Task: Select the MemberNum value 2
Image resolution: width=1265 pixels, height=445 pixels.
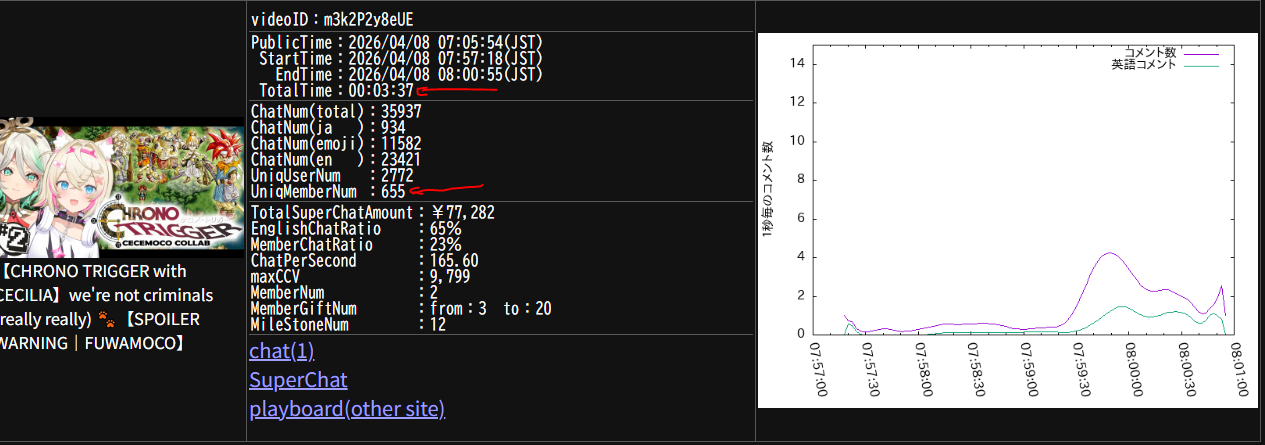Action: click(433, 293)
